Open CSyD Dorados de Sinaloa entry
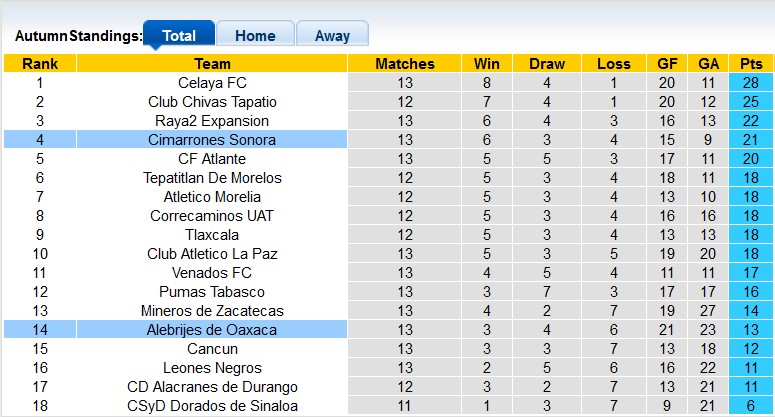This screenshot has width=775, height=417. pyautogui.click(x=212, y=406)
